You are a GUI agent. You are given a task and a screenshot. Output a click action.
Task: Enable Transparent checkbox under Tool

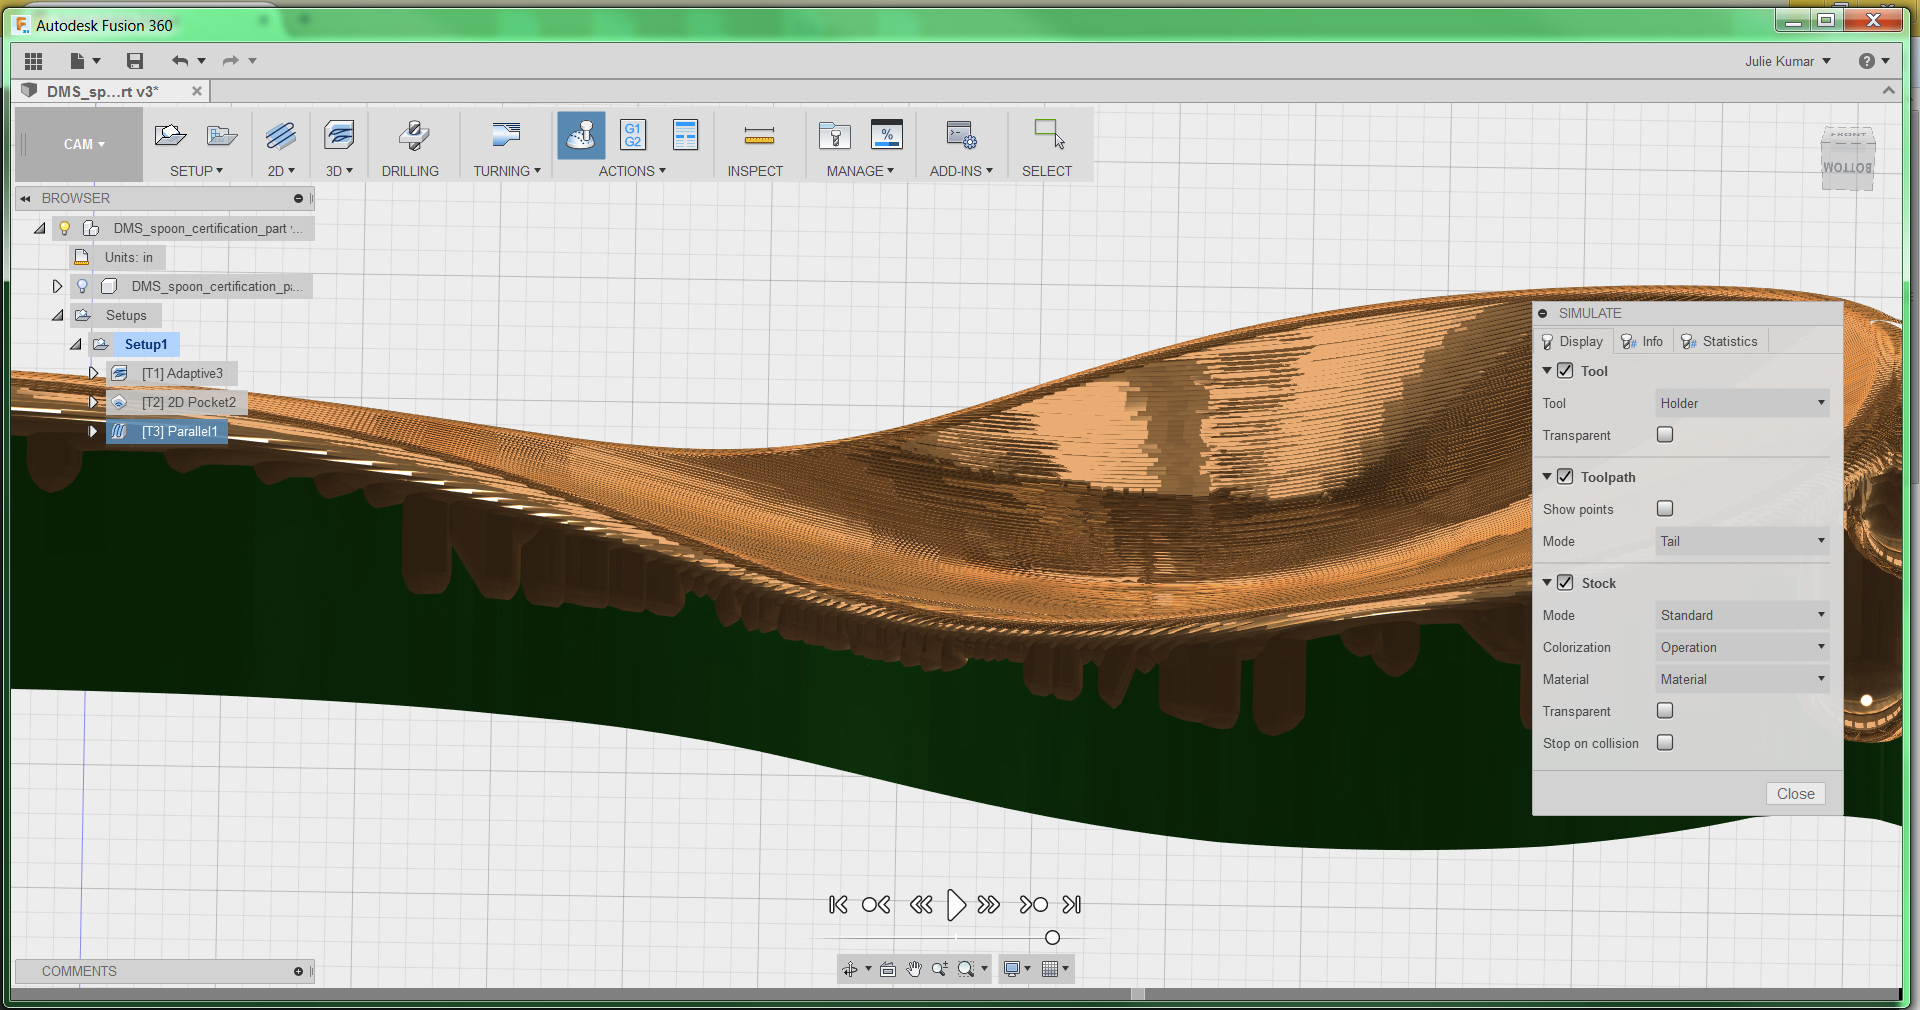click(x=1665, y=434)
